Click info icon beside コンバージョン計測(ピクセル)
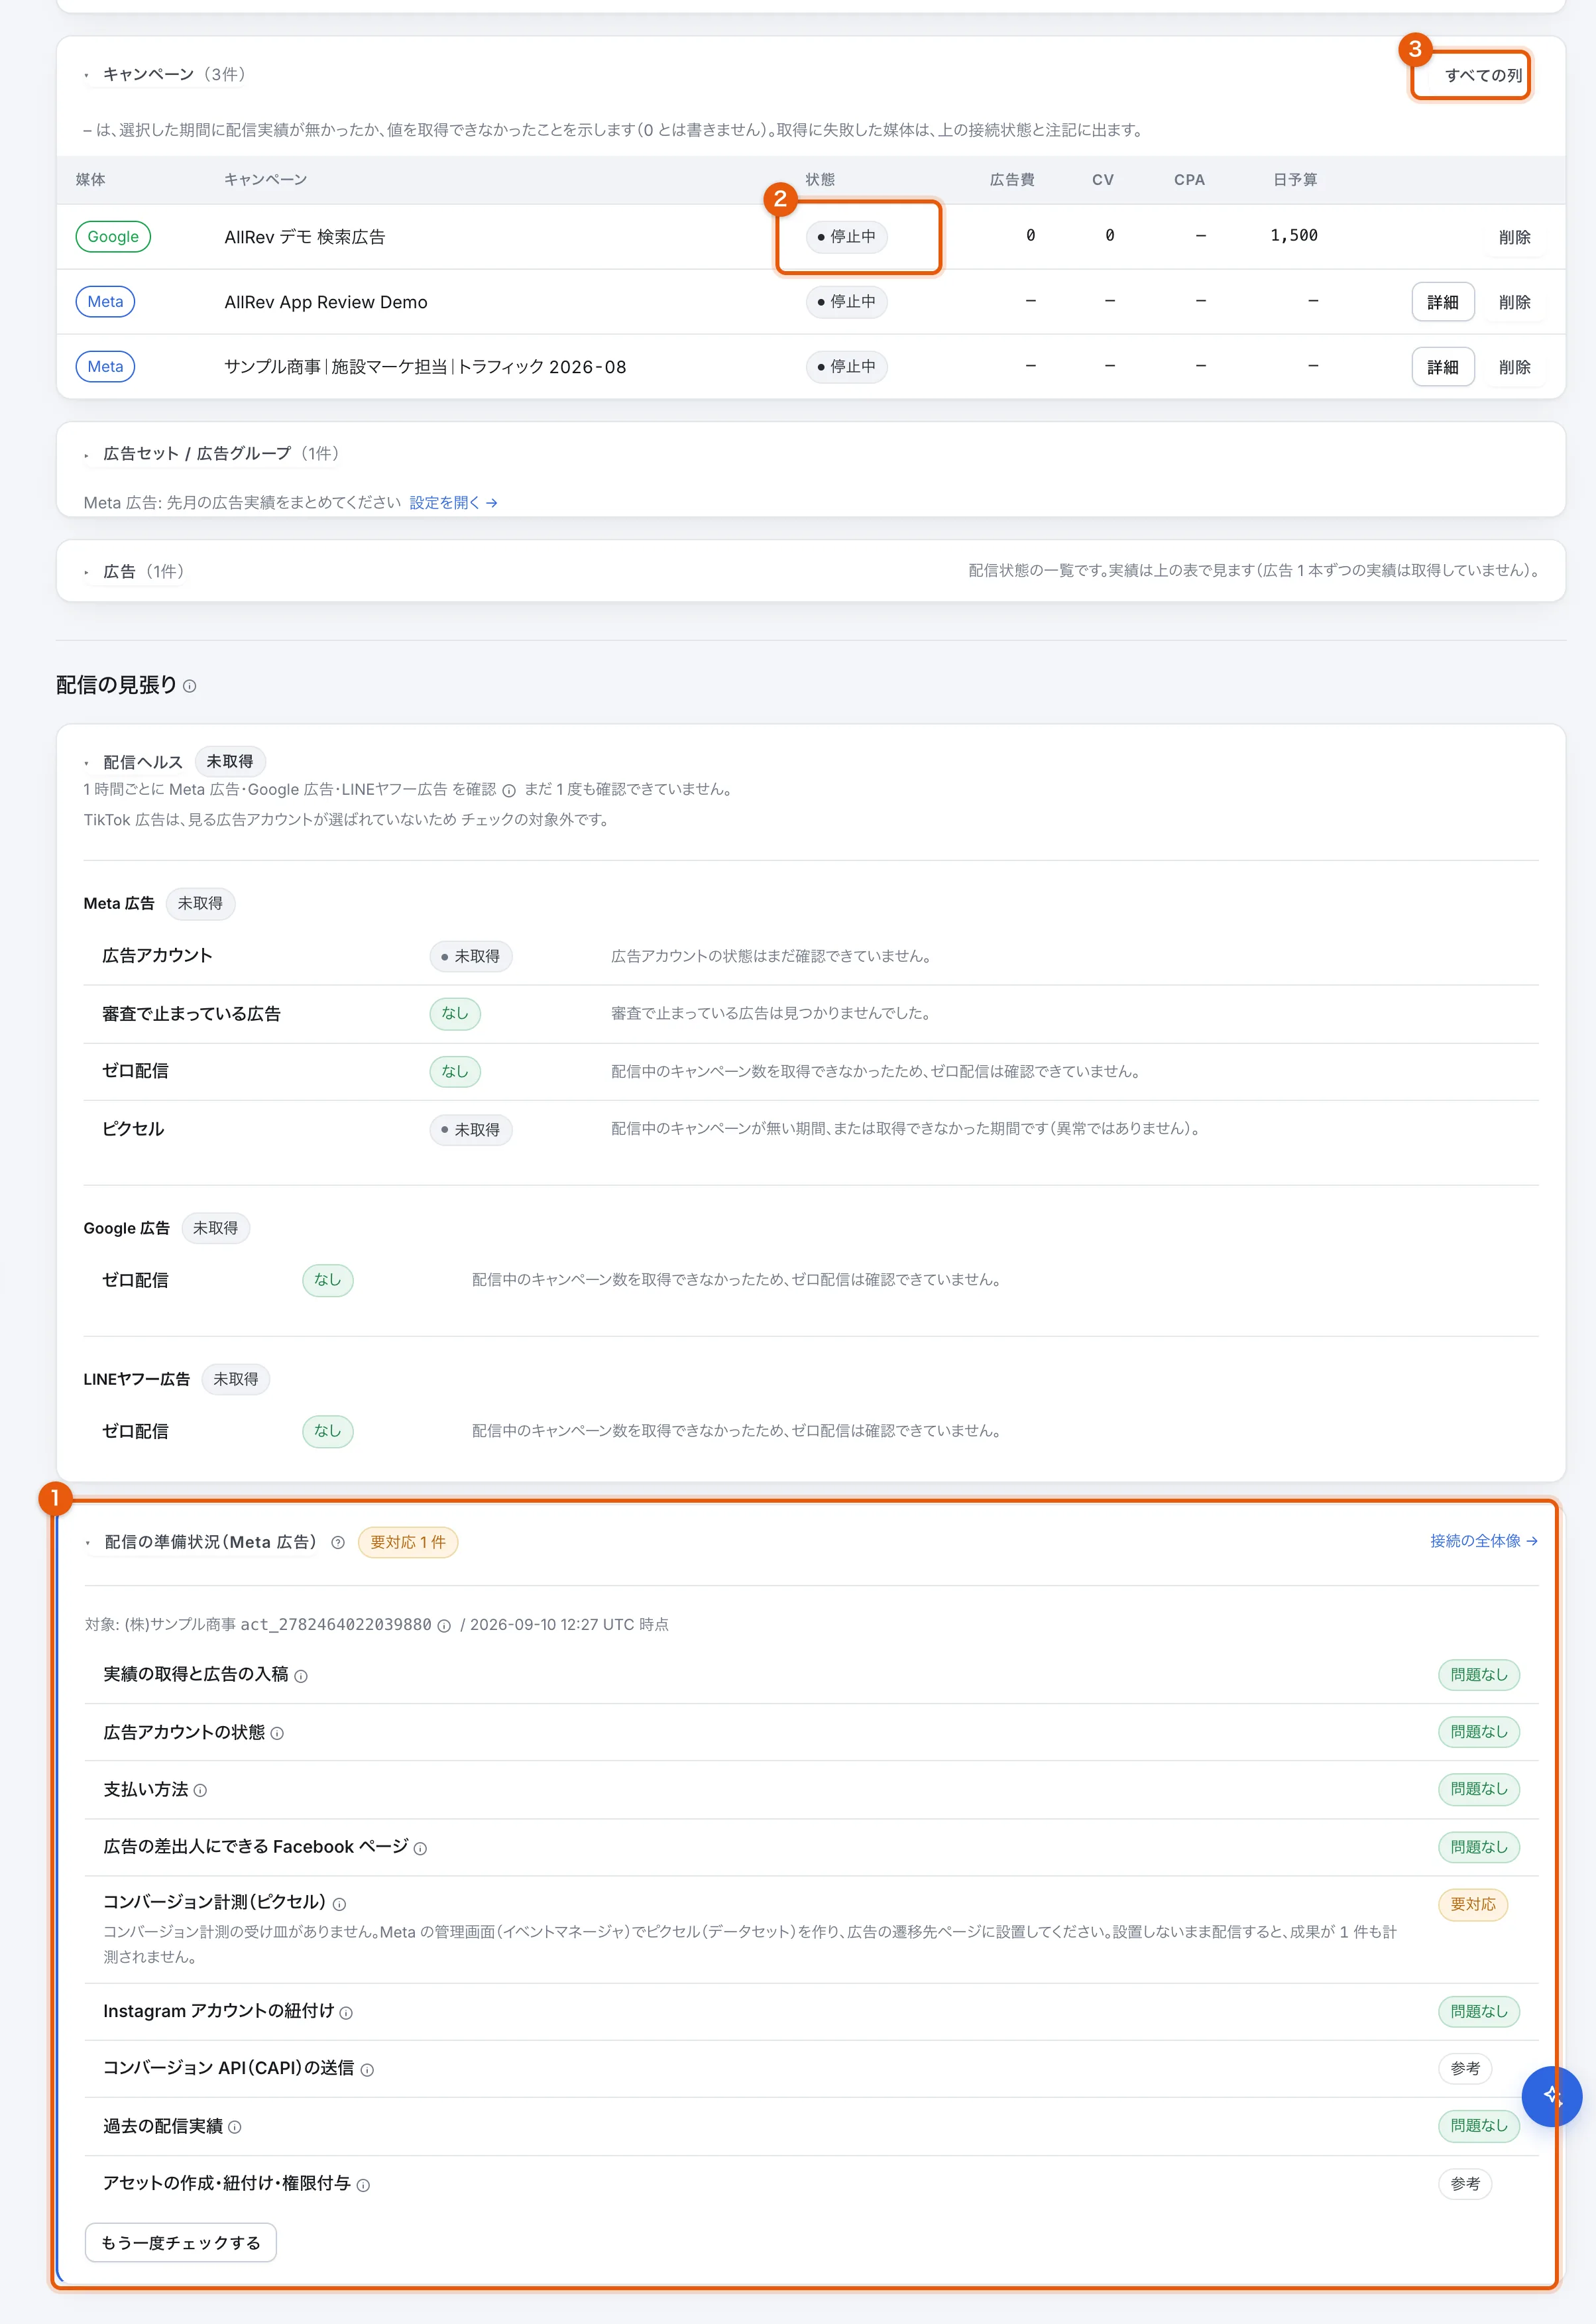 (339, 1904)
